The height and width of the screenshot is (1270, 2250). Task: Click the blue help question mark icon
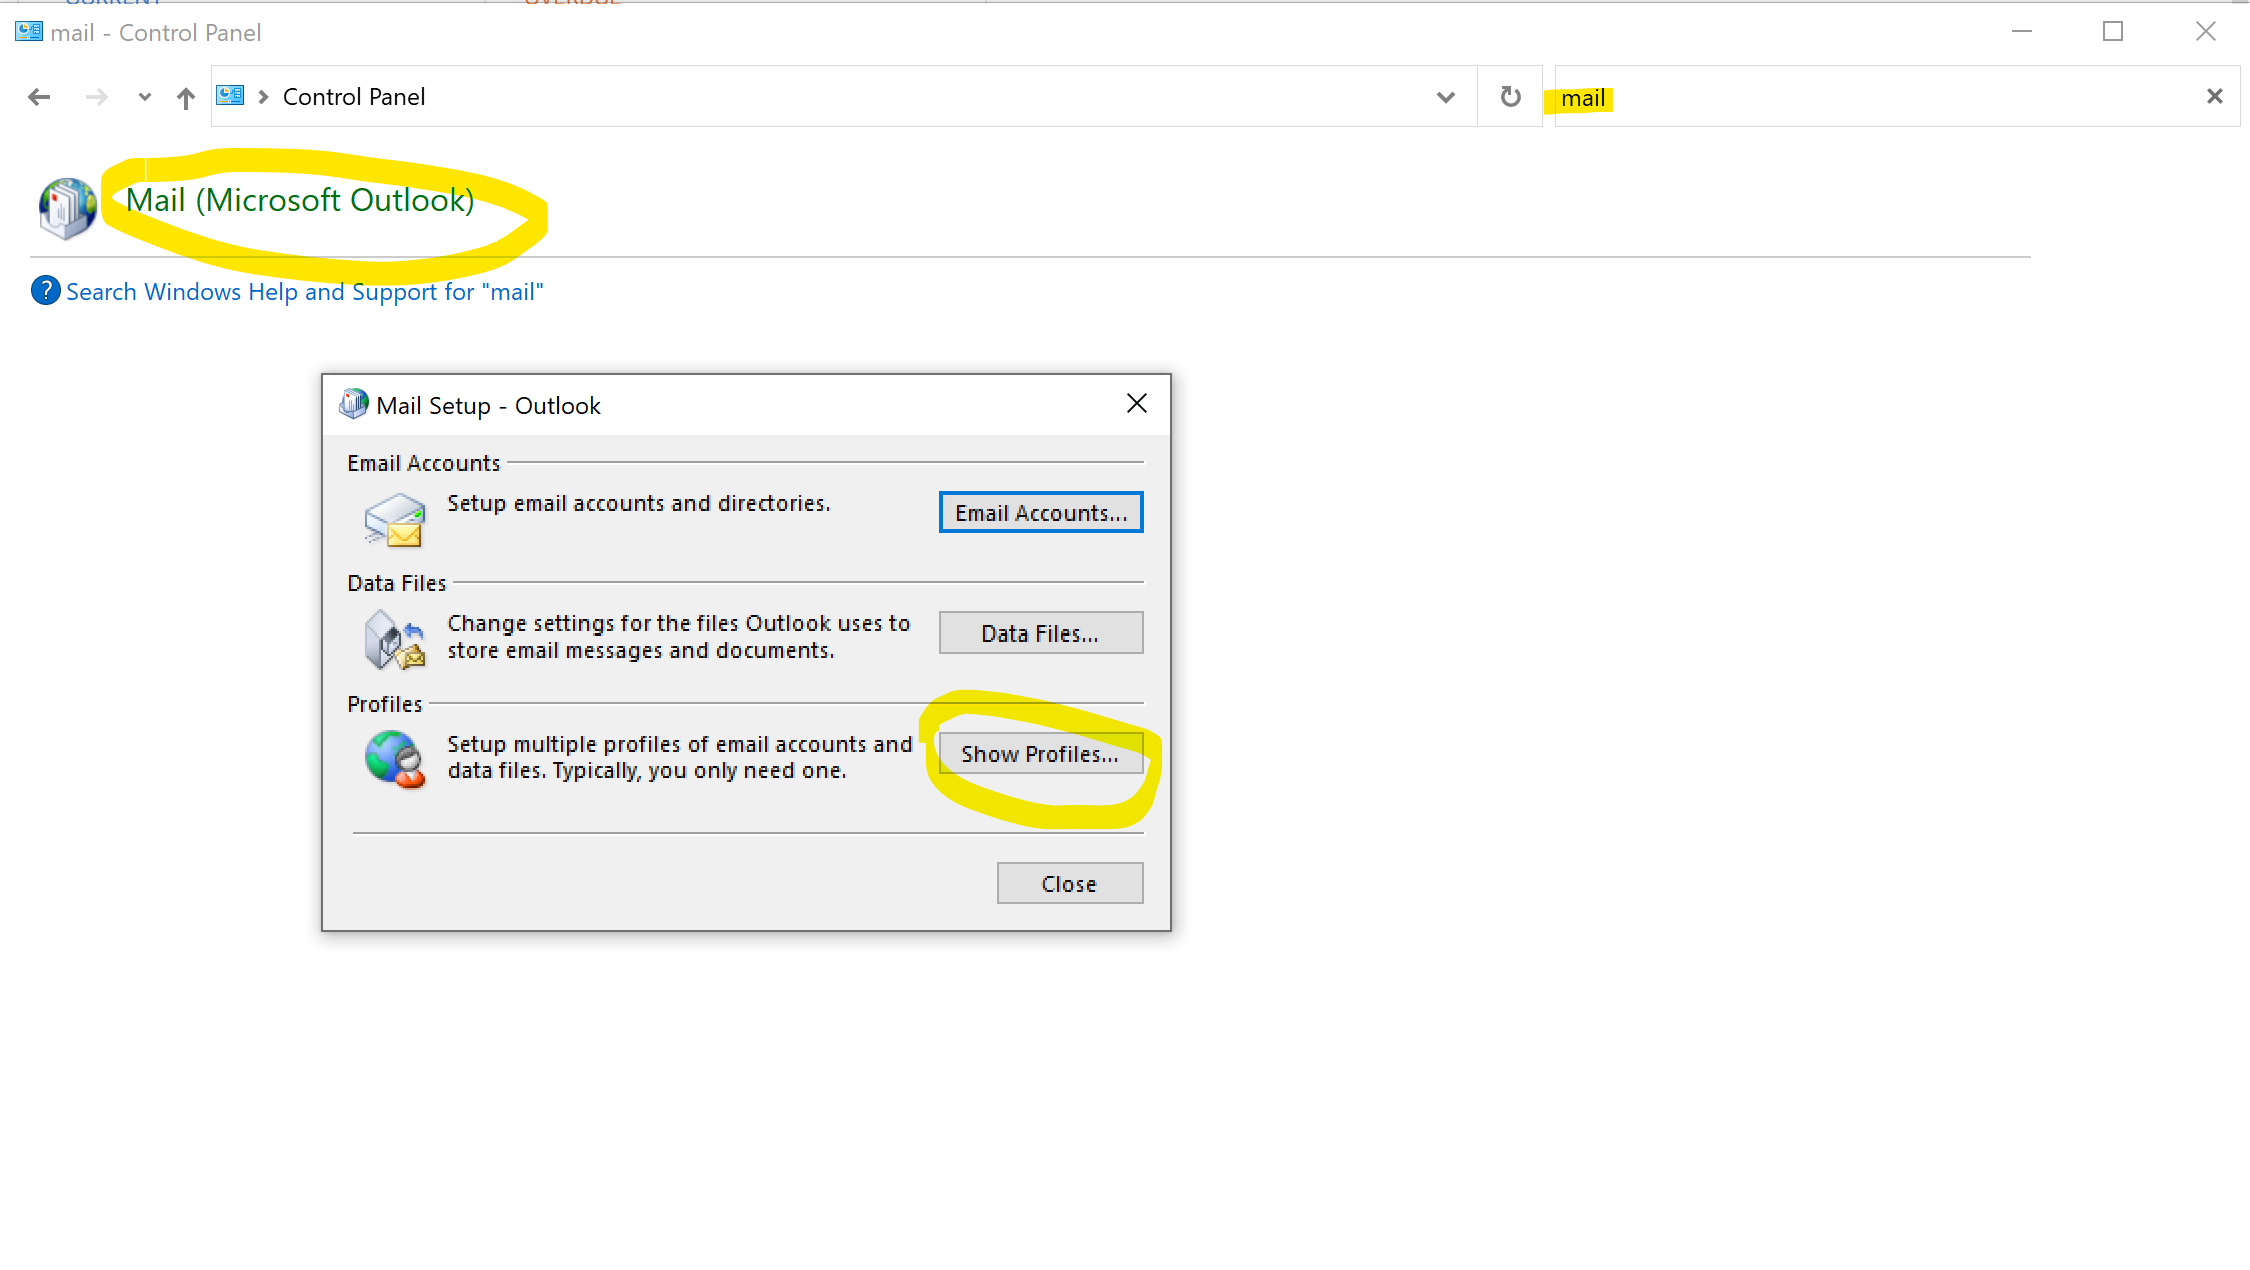(45, 291)
